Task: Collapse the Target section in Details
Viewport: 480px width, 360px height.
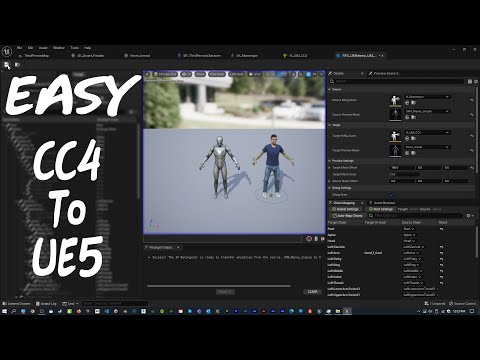Action: coord(330,125)
